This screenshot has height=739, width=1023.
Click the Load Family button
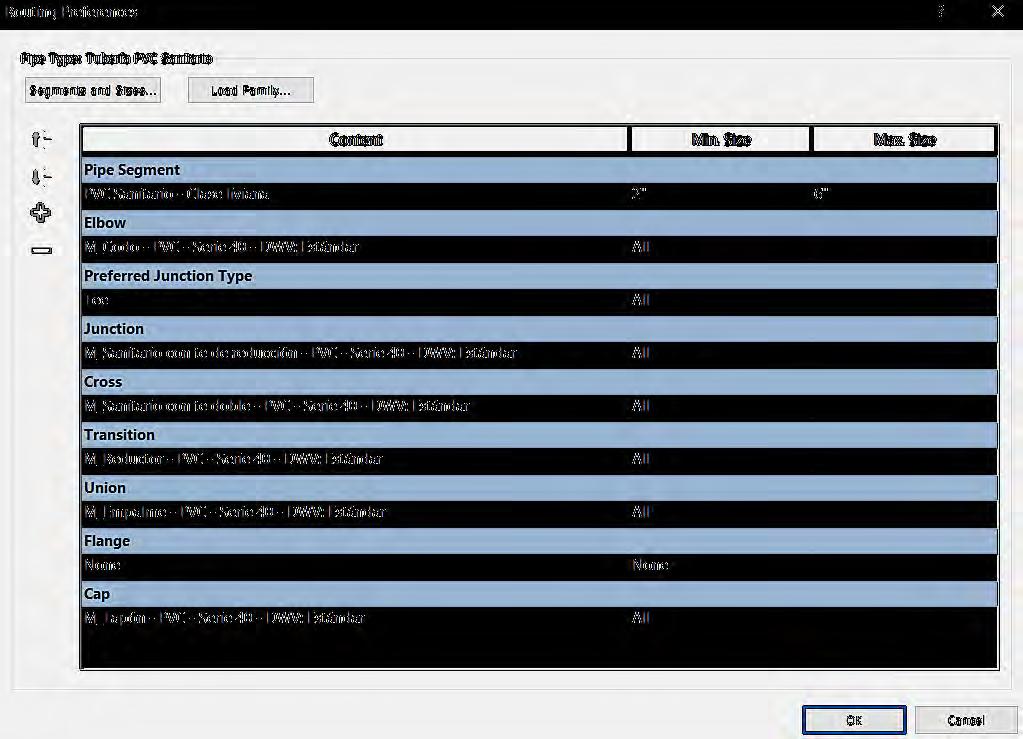[x=251, y=90]
